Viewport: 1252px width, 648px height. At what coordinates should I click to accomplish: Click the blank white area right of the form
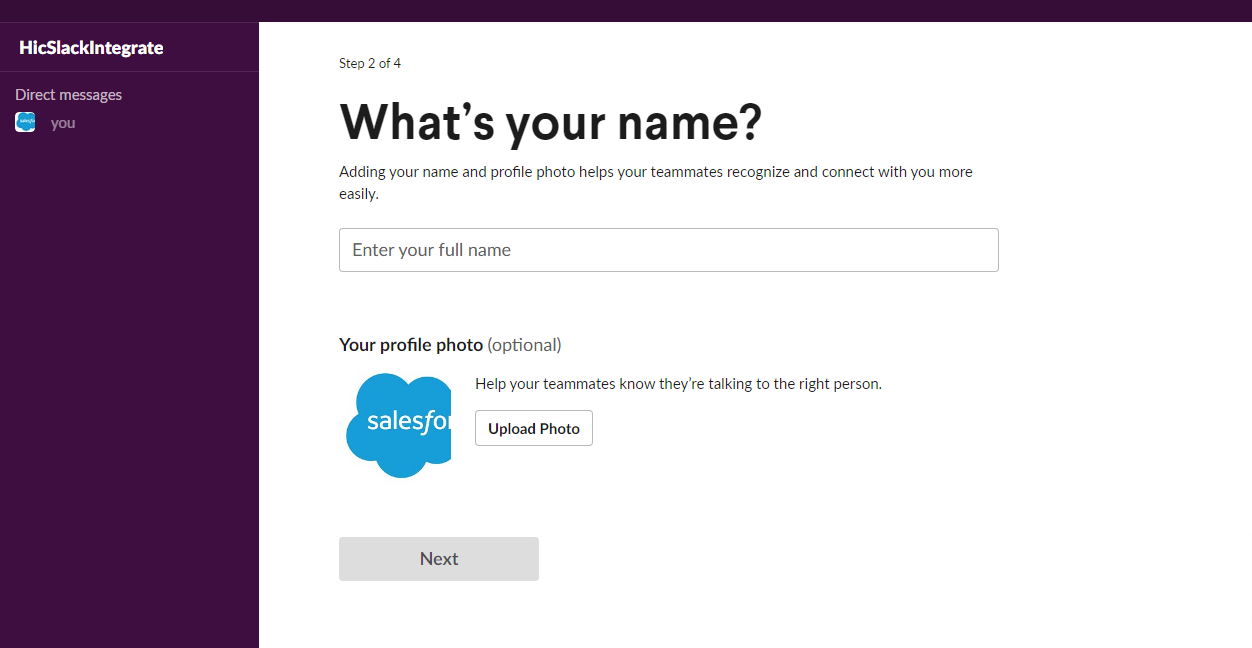point(1120,350)
